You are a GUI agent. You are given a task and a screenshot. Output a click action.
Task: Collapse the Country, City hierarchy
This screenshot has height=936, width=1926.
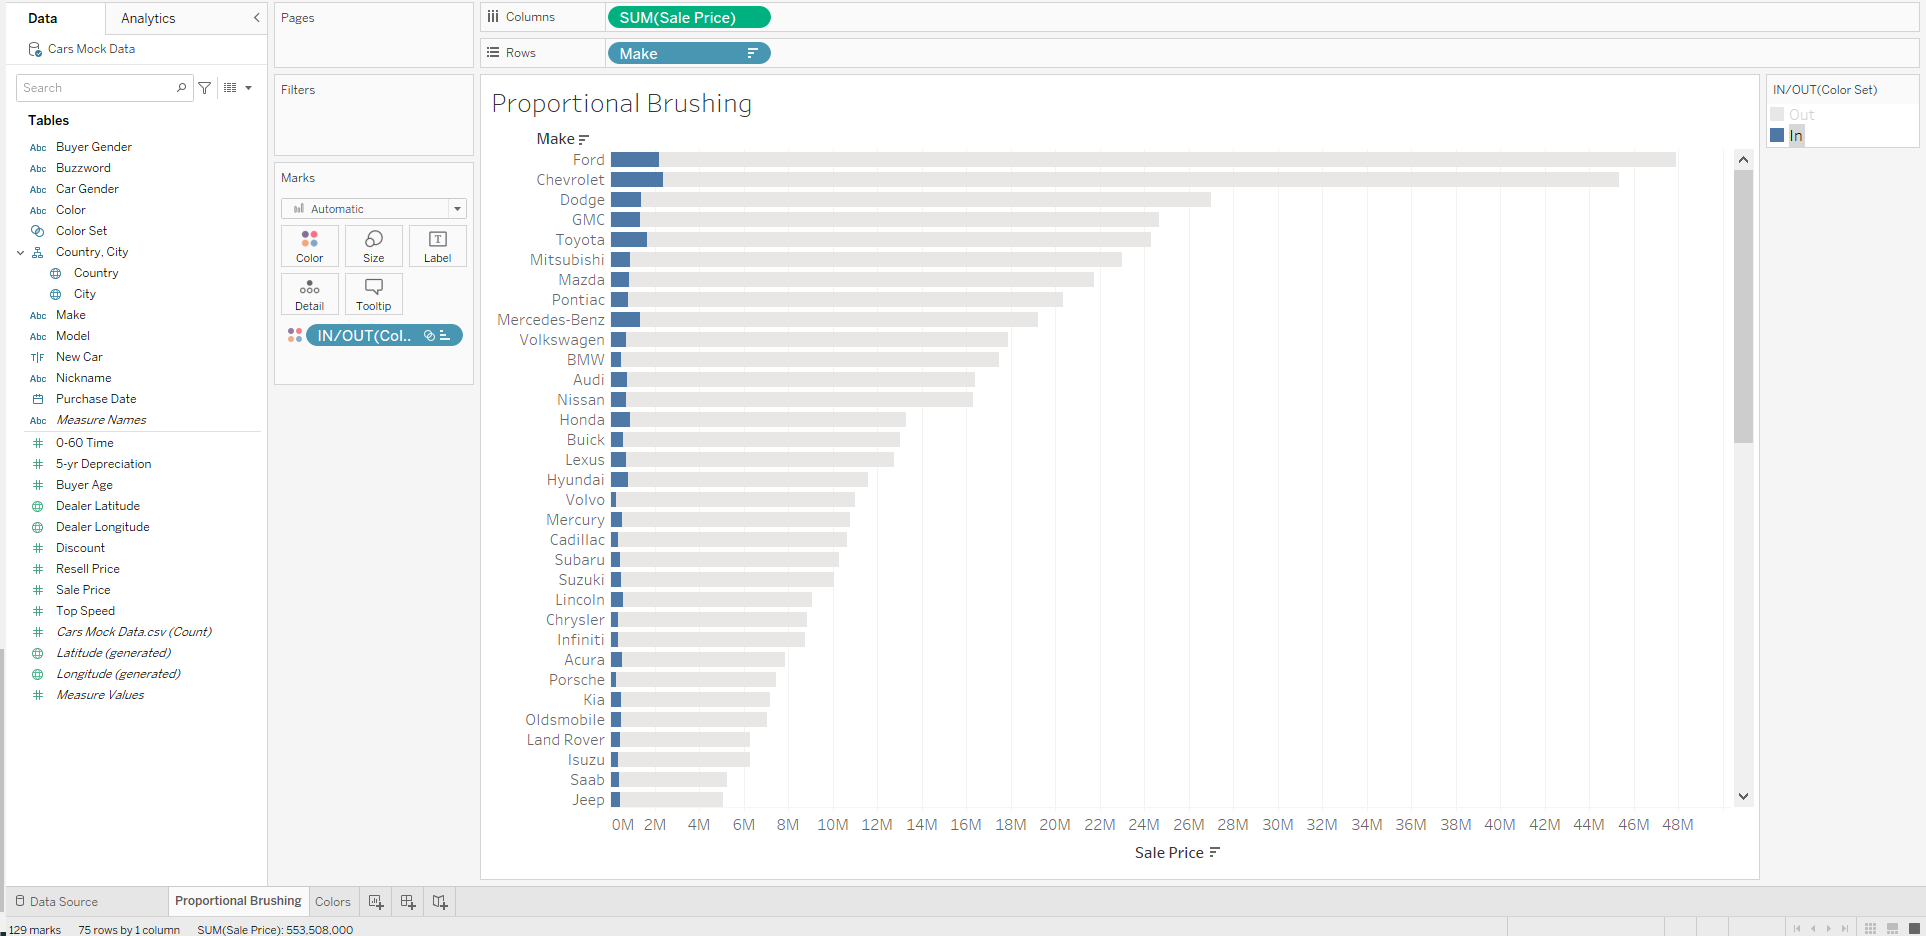click(x=20, y=253)
